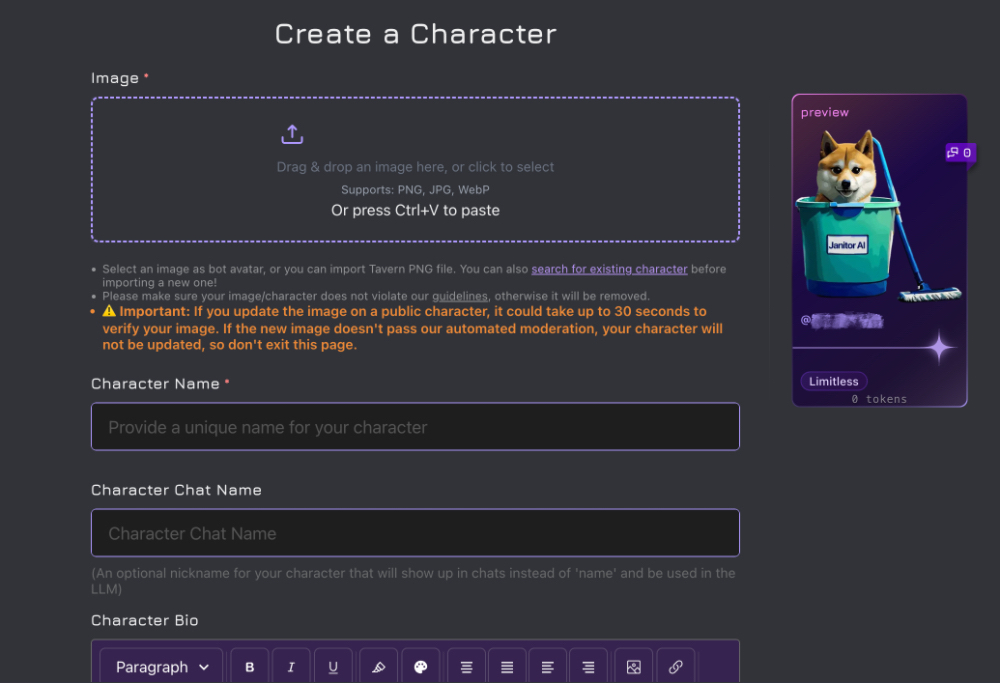
Task: Open the 'search for existing character' link
Action: [609, 269]
